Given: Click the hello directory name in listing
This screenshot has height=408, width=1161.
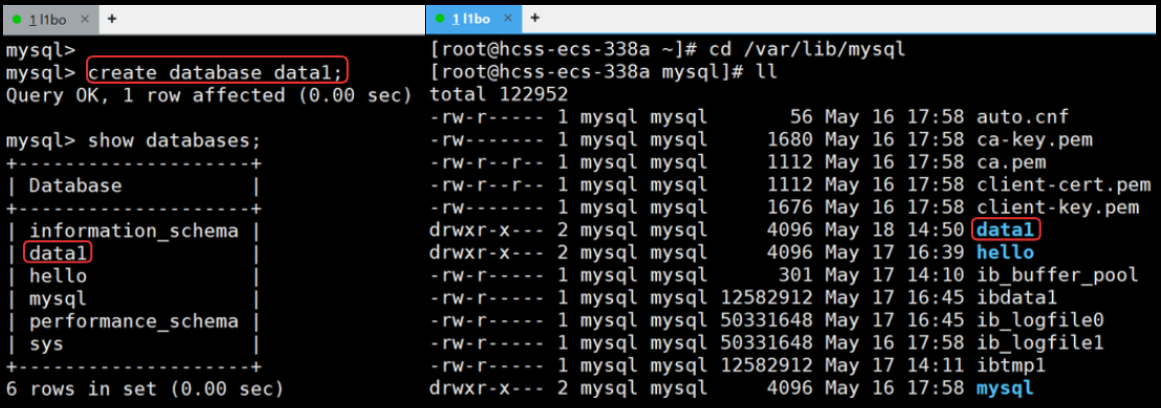Looking at the screenshot, I should coord(1005,253).
